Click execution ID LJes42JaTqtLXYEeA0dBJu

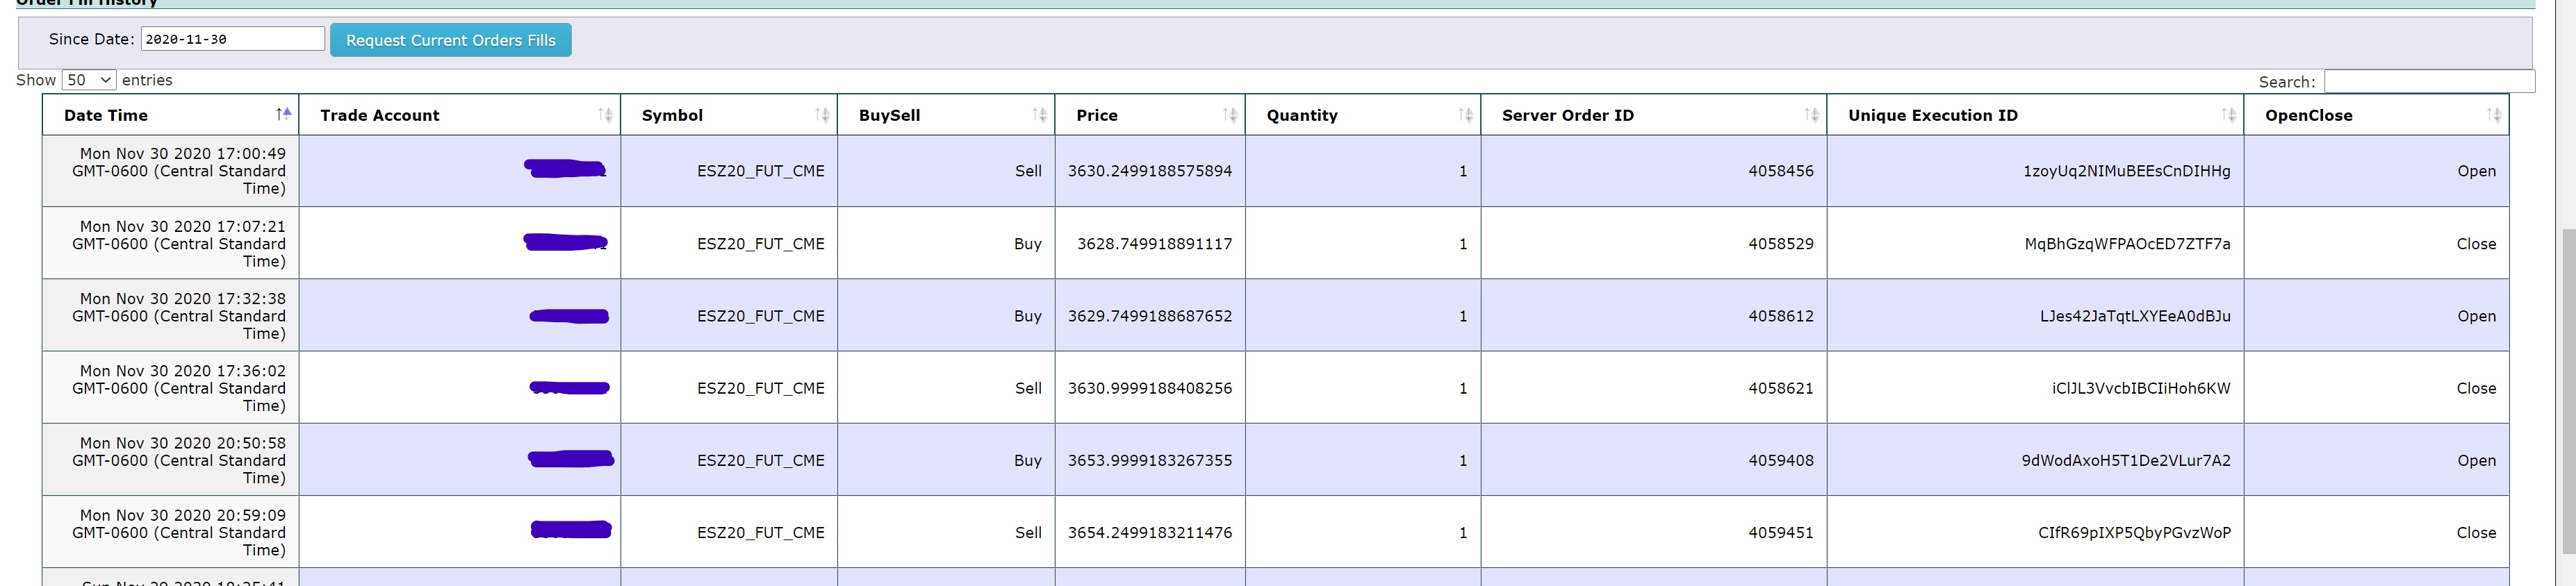point(2135,316)
